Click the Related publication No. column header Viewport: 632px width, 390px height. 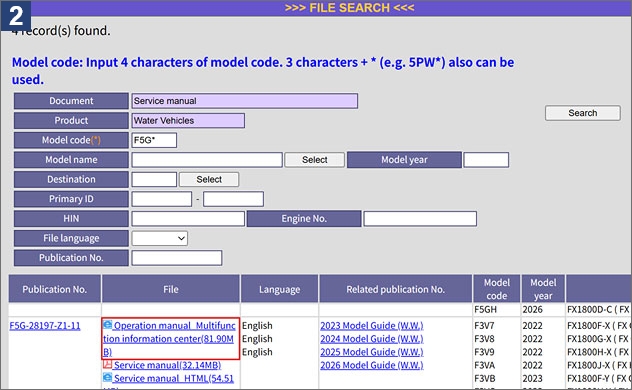coord(395,289)
